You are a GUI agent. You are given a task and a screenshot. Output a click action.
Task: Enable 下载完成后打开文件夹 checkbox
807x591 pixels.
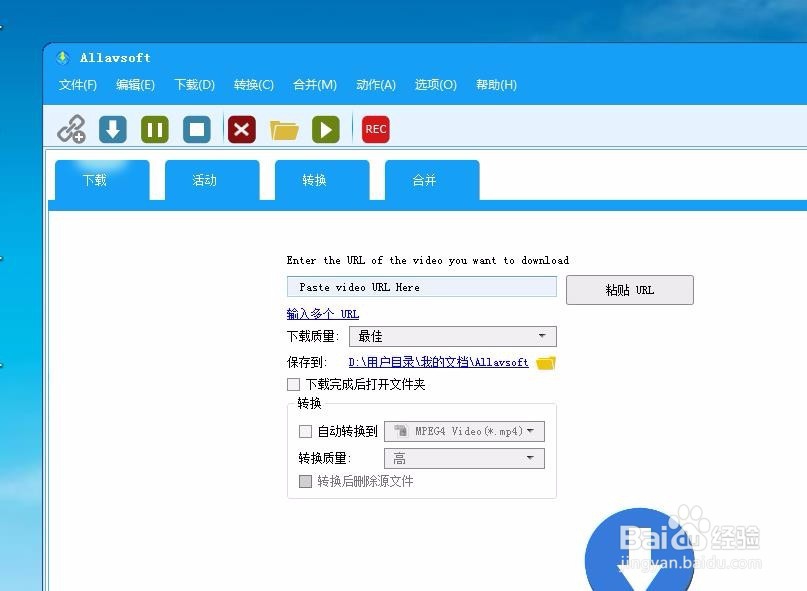click(293, 385)
